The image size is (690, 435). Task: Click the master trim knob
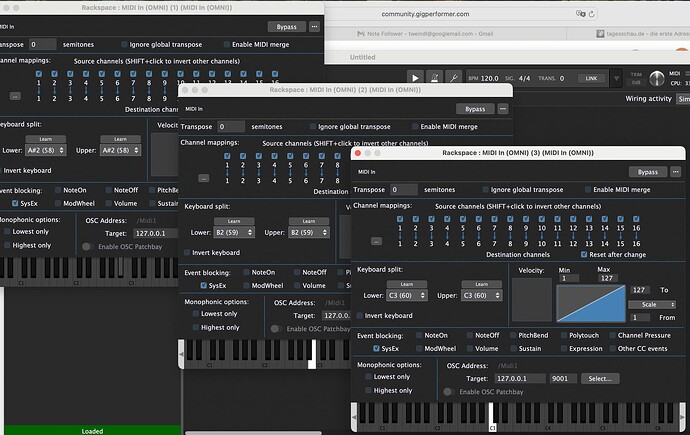pyautogui.click(x=657, y=79)
